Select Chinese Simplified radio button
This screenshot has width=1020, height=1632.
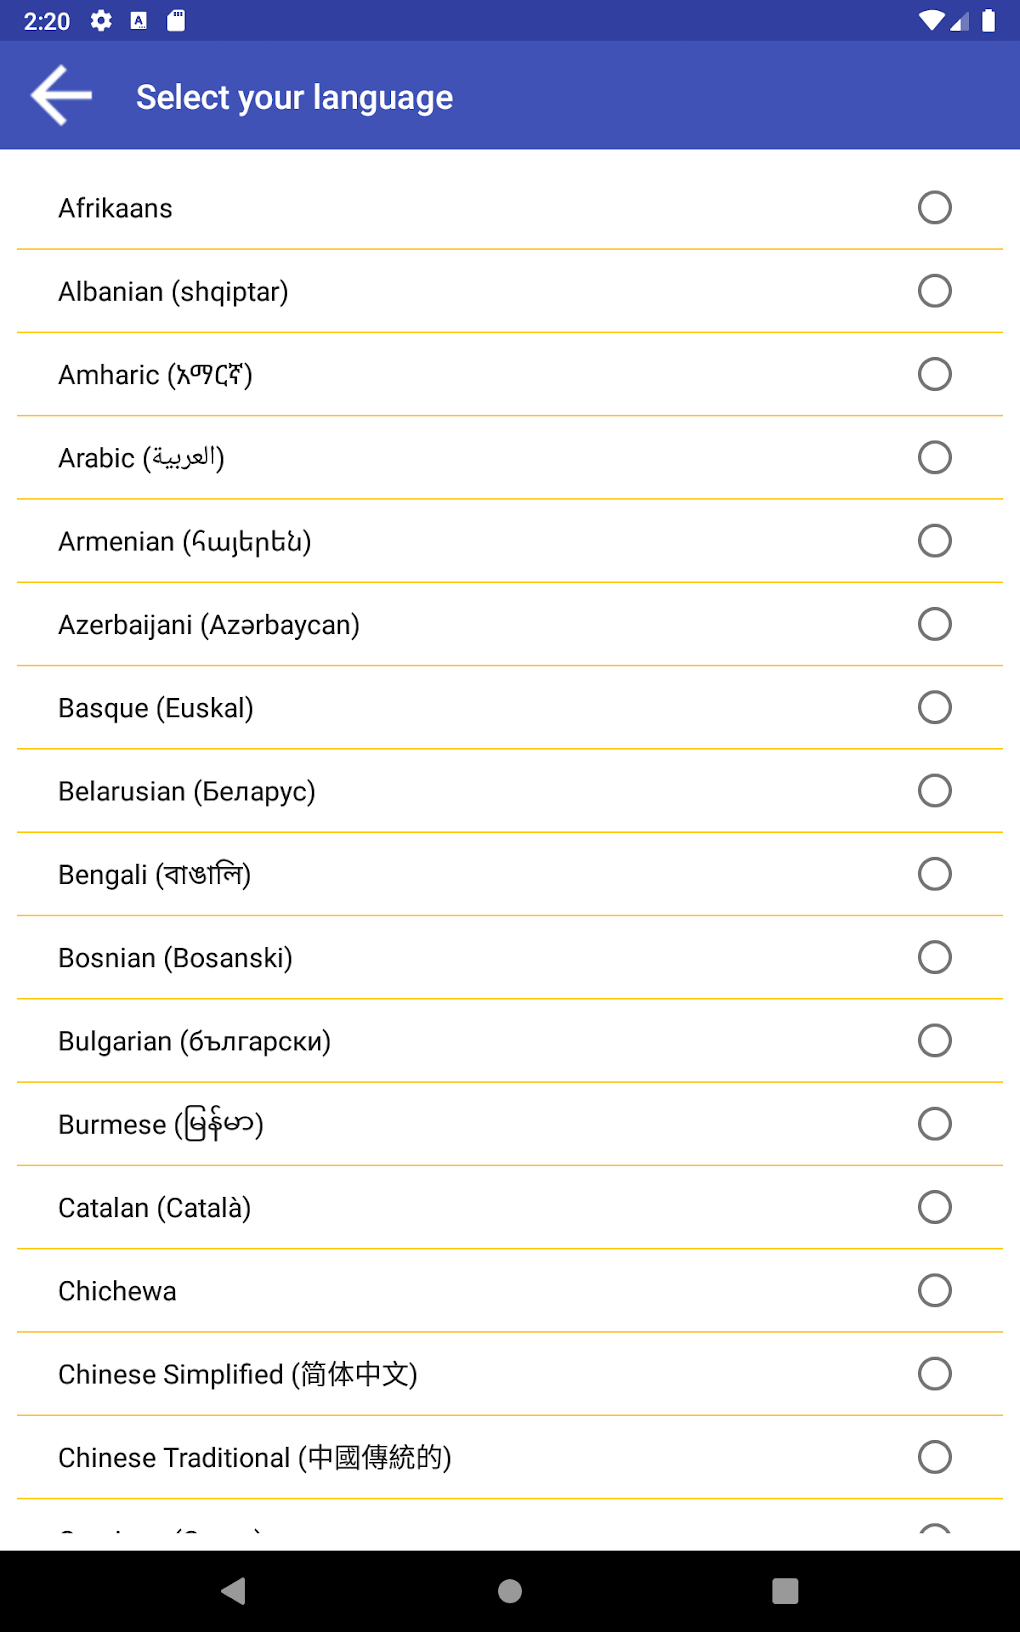click(x=934, y=1374)
